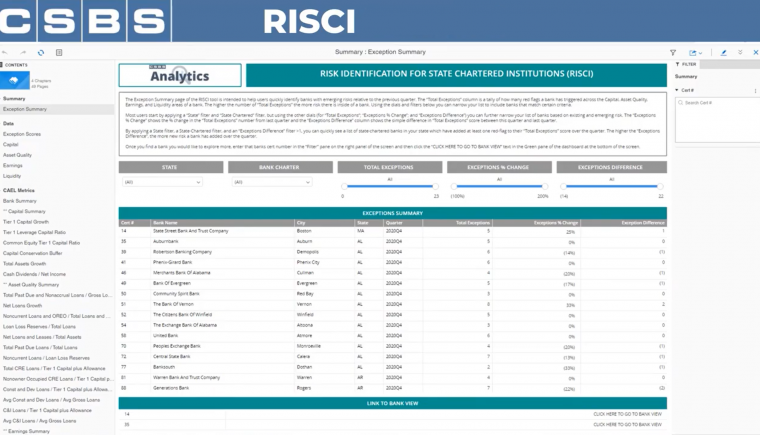Open the Cert # filter options menu (three dots)
This screenshot has height=435, width=760.
755,91
